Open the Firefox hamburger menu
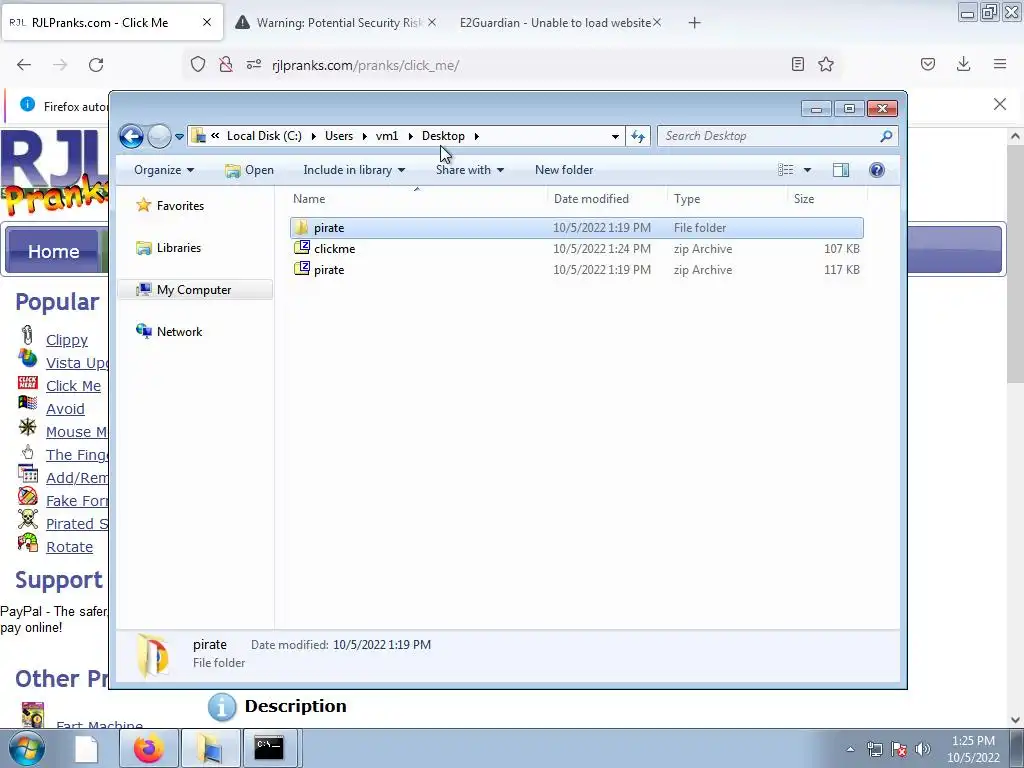Image resolution: width=1024 pixels, height=768 pixels. (x=1000, y=64)
